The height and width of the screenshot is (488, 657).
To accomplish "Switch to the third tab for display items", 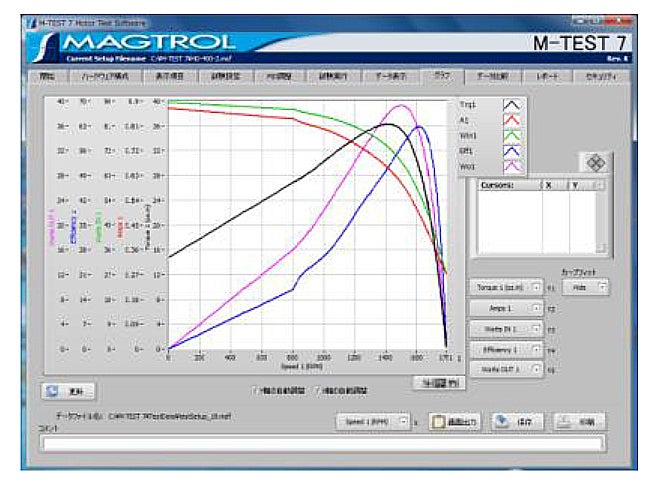I will tap(170, 77).
